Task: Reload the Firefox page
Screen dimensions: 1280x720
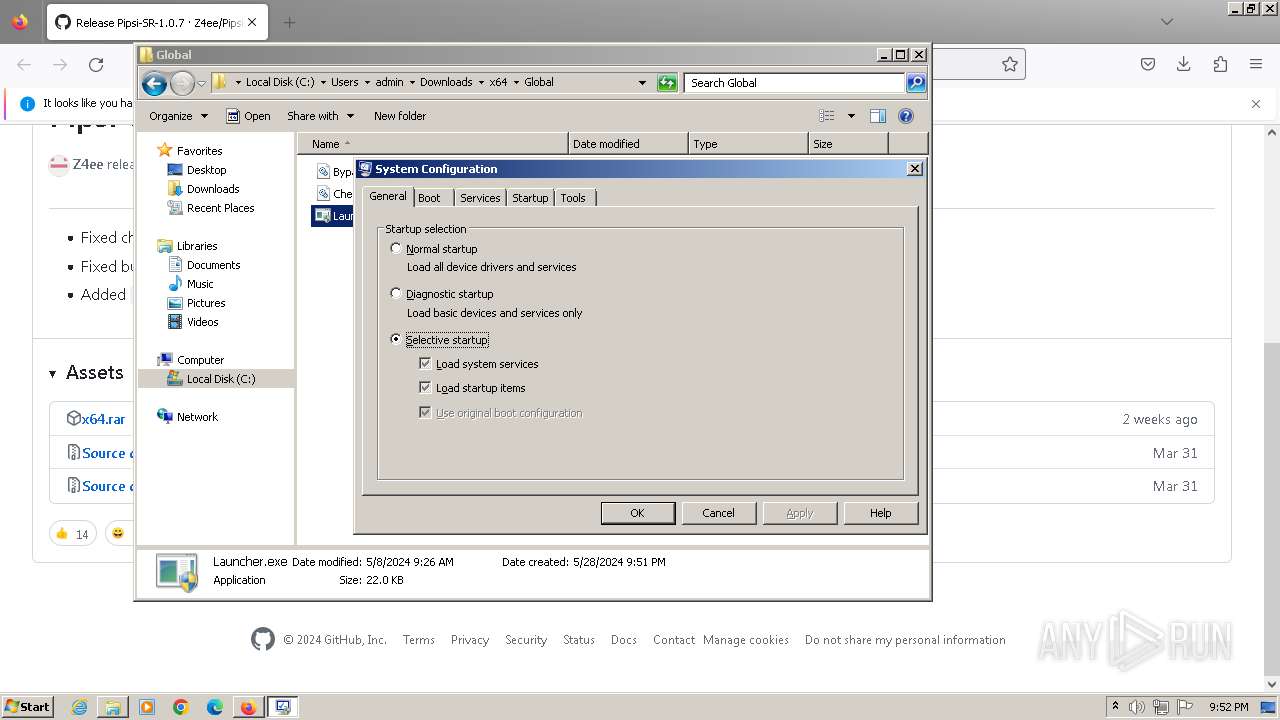Action: pos(96,65)
